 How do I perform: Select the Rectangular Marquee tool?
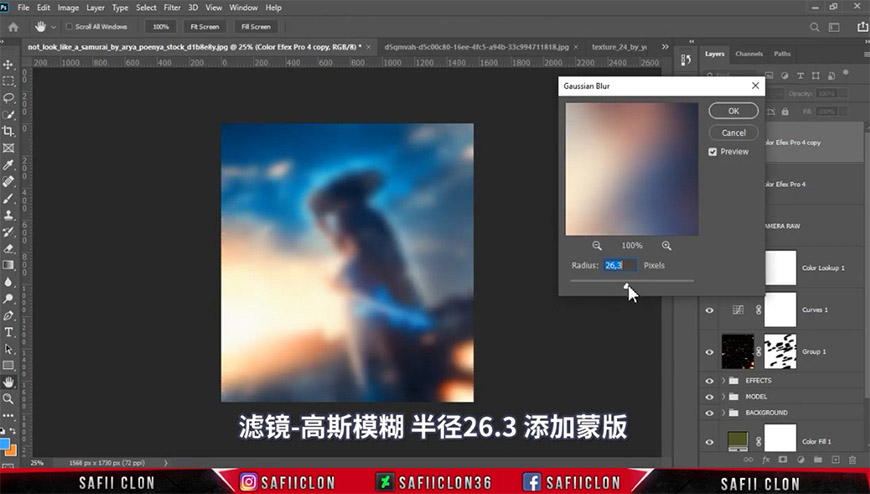click(x=8, y=81)
